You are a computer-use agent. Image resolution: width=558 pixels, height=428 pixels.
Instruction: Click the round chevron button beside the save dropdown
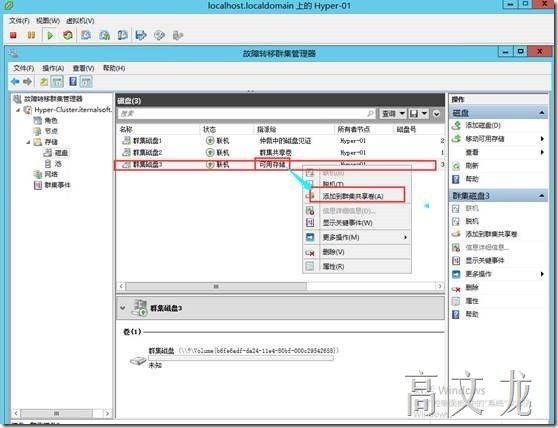pos(437,114)
